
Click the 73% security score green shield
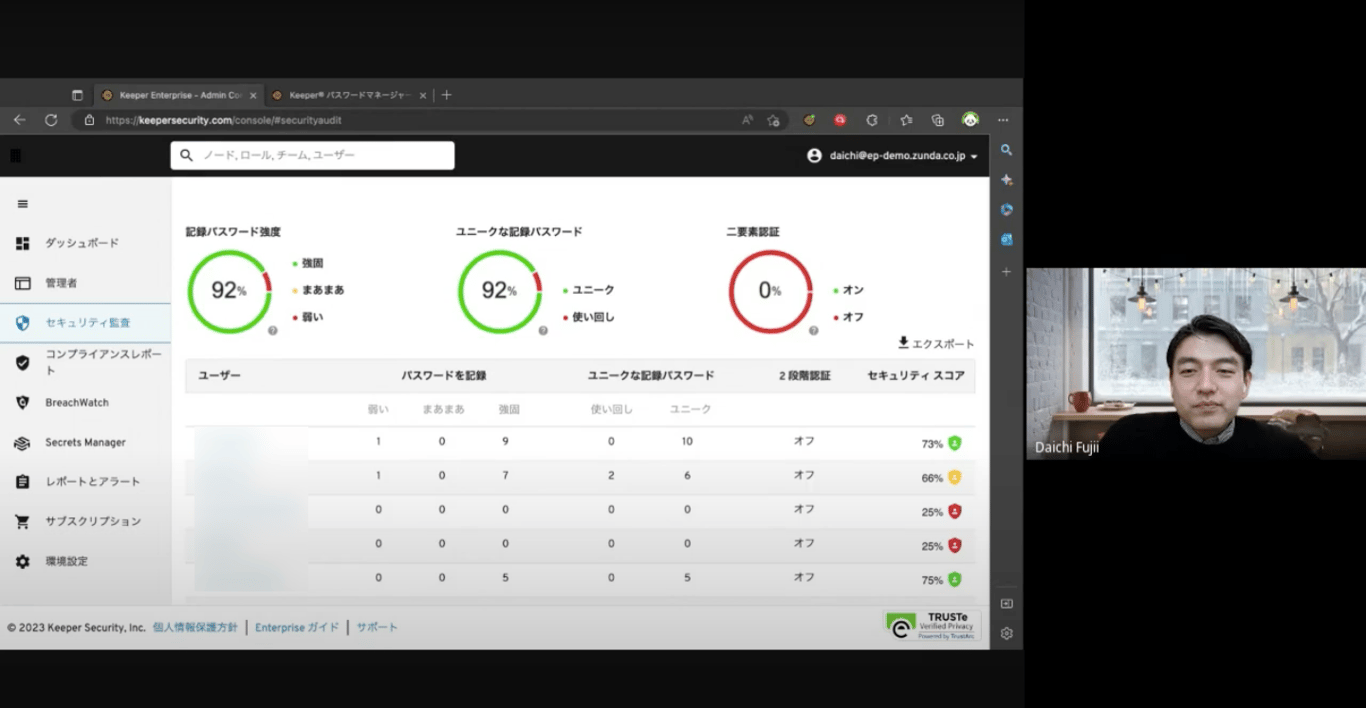click(954, 443)
